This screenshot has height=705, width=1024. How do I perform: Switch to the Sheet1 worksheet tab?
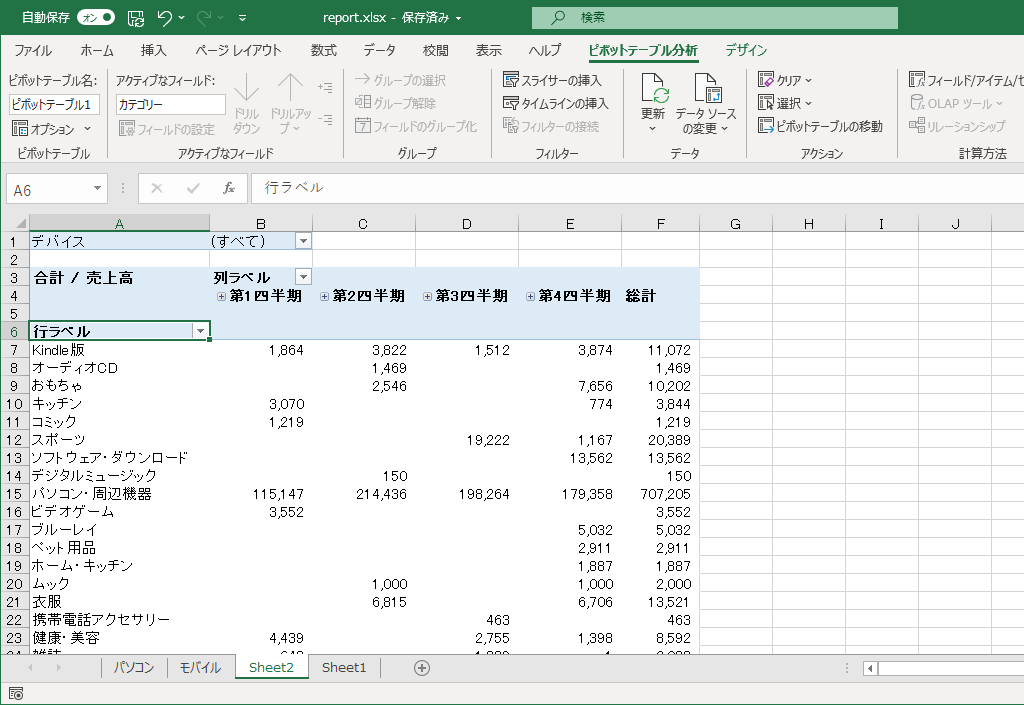(x=344, y=668)
